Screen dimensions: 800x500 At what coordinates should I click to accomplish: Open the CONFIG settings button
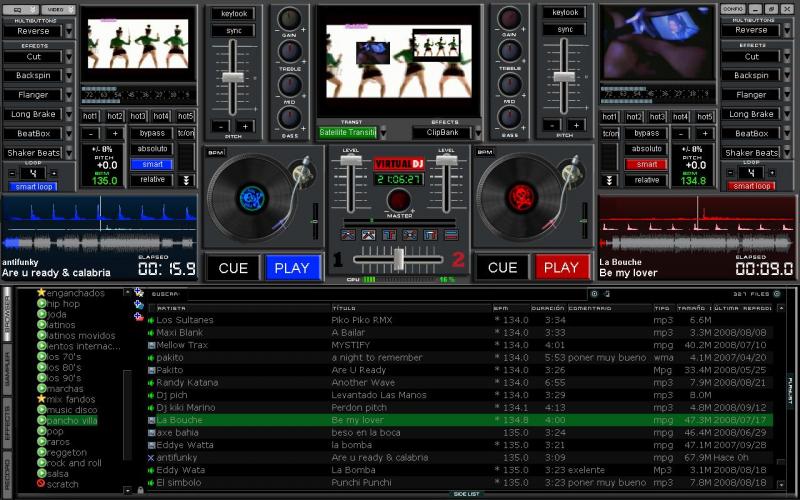(733, 9)
